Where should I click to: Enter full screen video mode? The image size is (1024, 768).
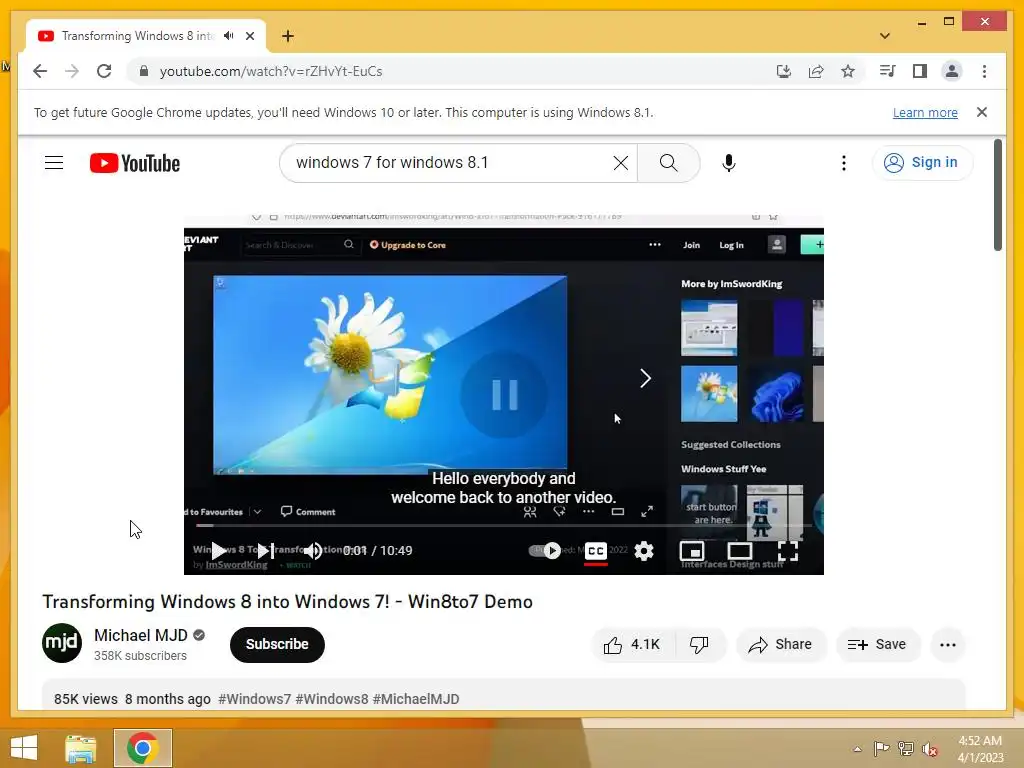(788, 551)
